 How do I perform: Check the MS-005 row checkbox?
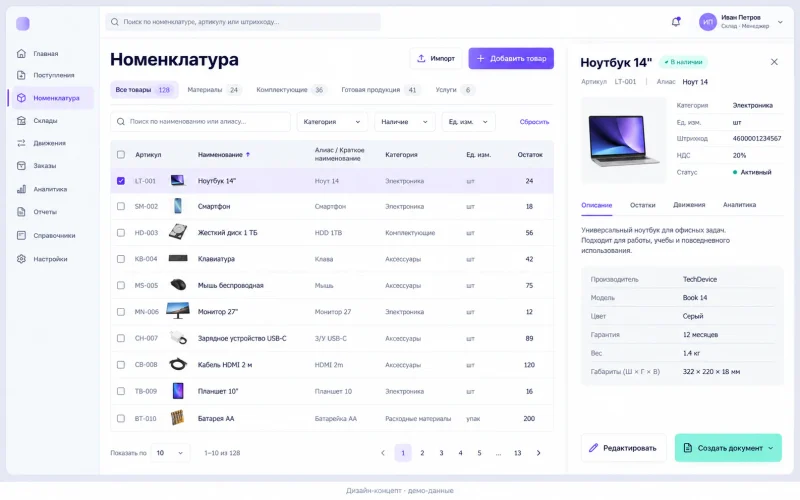(120, 285)
